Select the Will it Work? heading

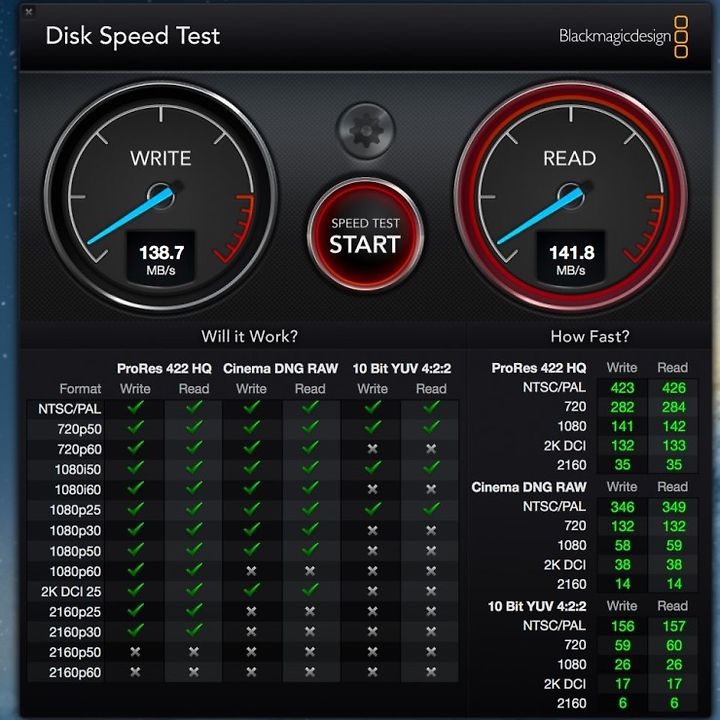(x=249, y=336)
